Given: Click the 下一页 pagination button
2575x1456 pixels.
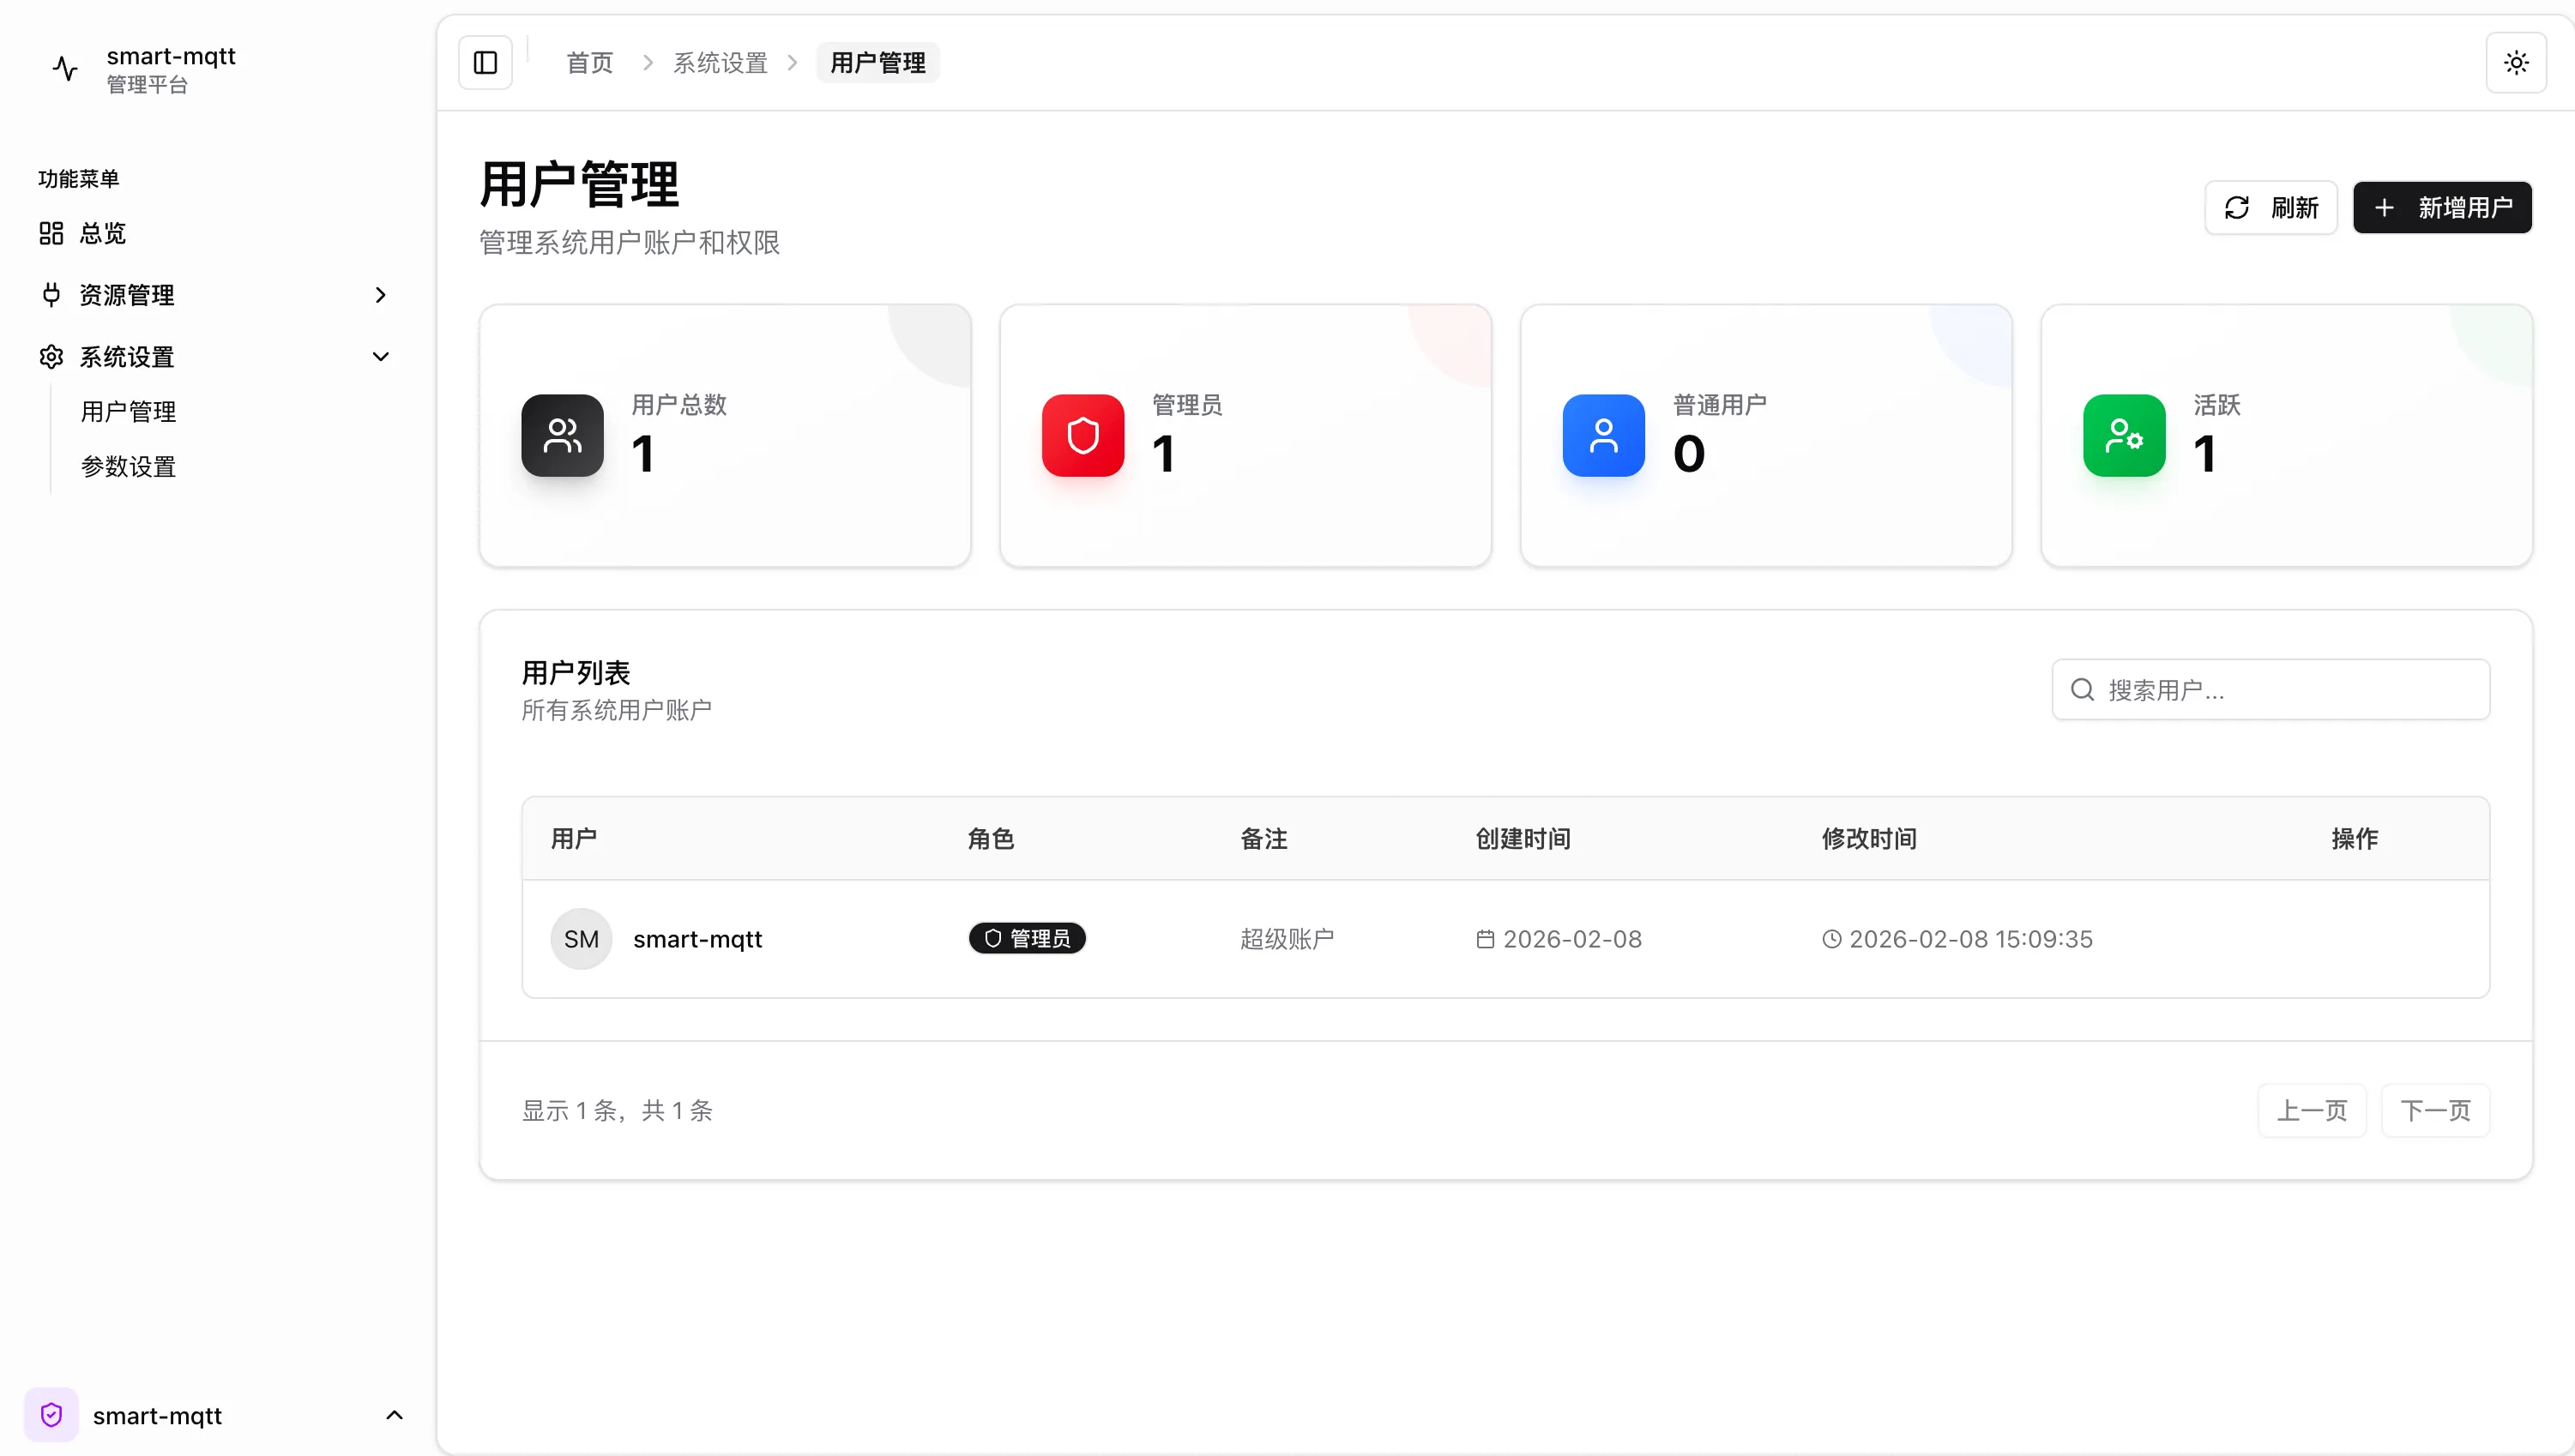Looking at the screenshot, I should (2434, 1110).
